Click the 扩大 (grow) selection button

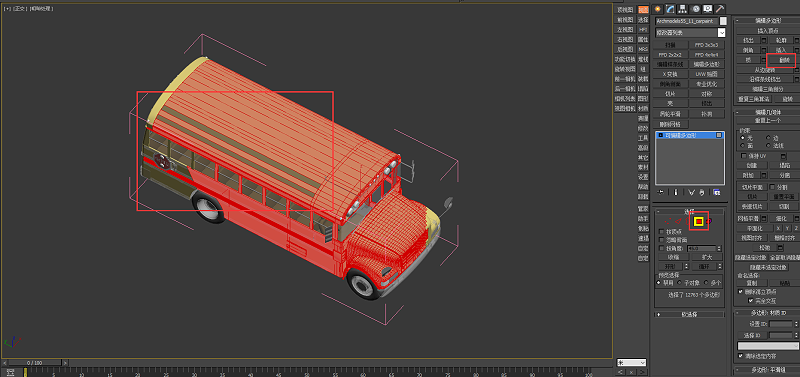point(707,257)
